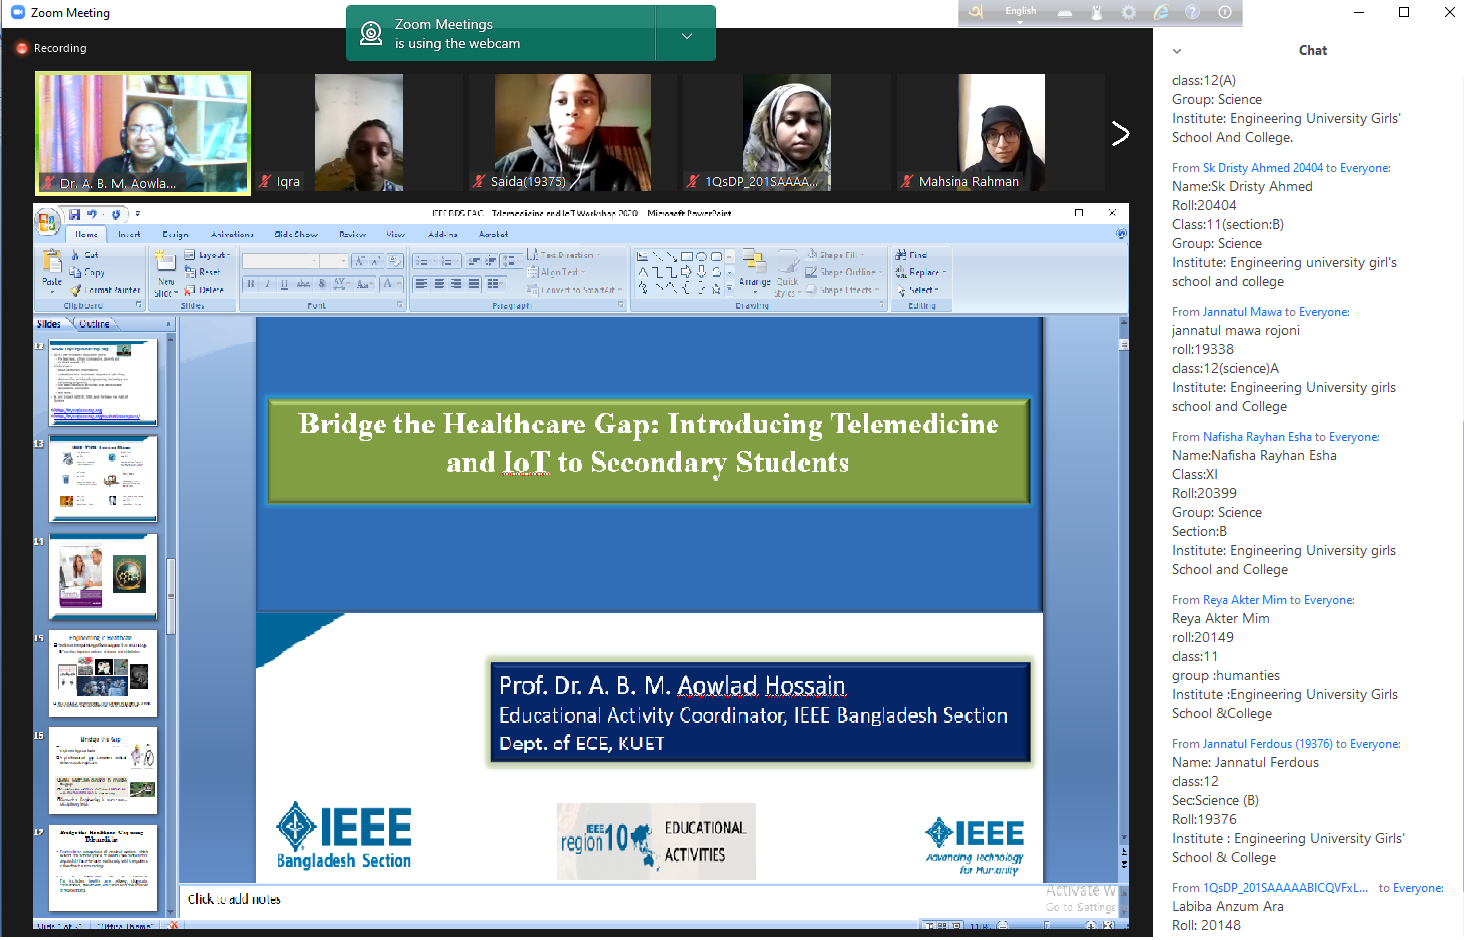Screen dimensions: 1464x940
Task: Clear all text formatting
Action: coord(395,261)
